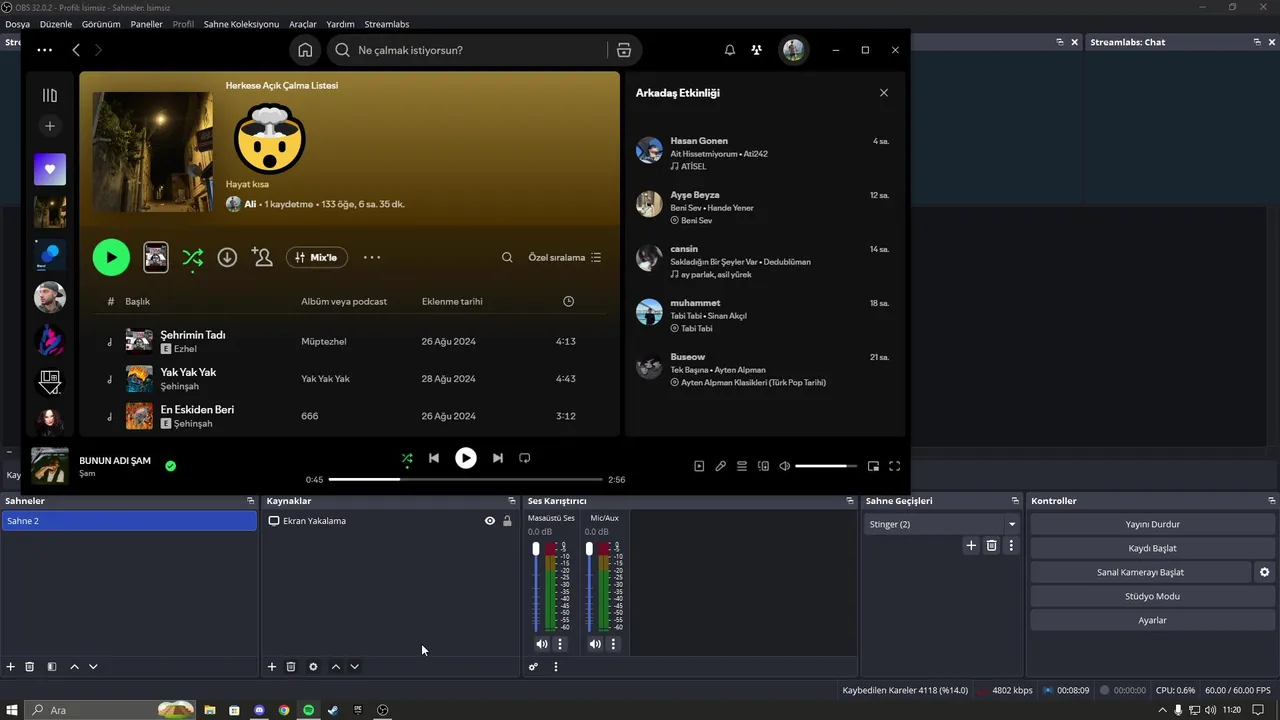This screenshot has height=720, width=1280.
Task: Skip to next track
Action: [x=498, y=458]
